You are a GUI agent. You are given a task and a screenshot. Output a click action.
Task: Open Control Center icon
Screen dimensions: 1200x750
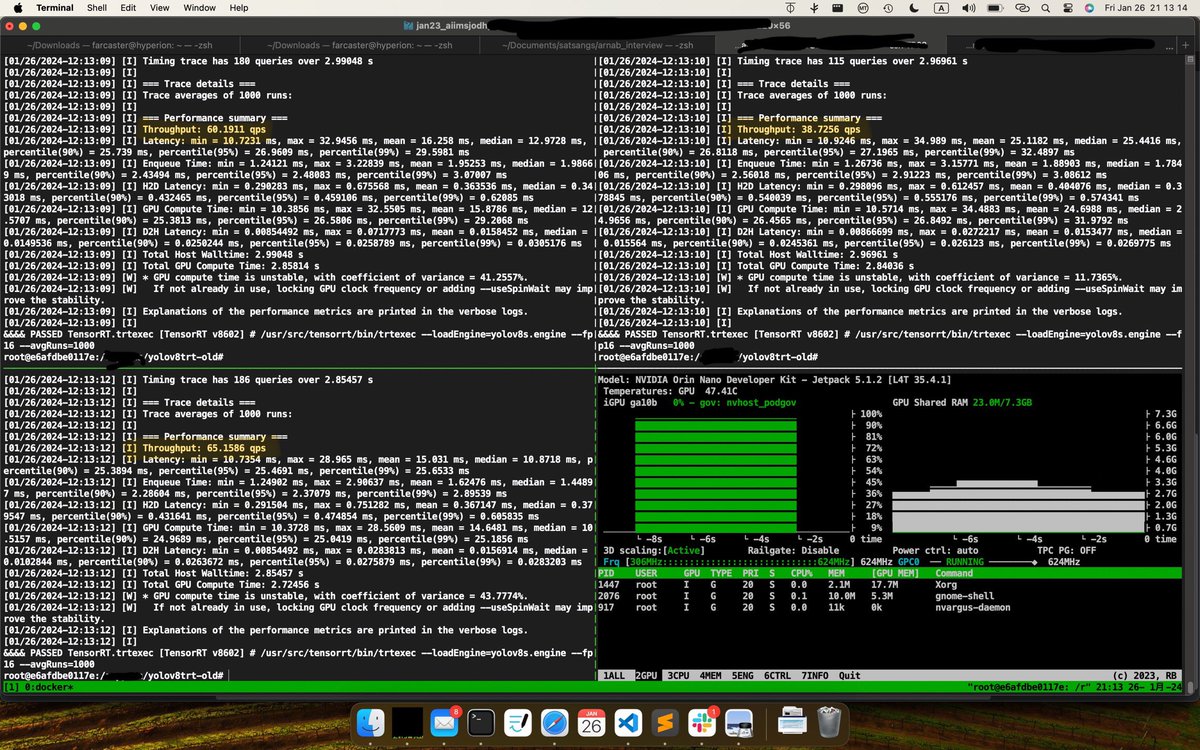pyautogui.click(x=1069, y=7)
